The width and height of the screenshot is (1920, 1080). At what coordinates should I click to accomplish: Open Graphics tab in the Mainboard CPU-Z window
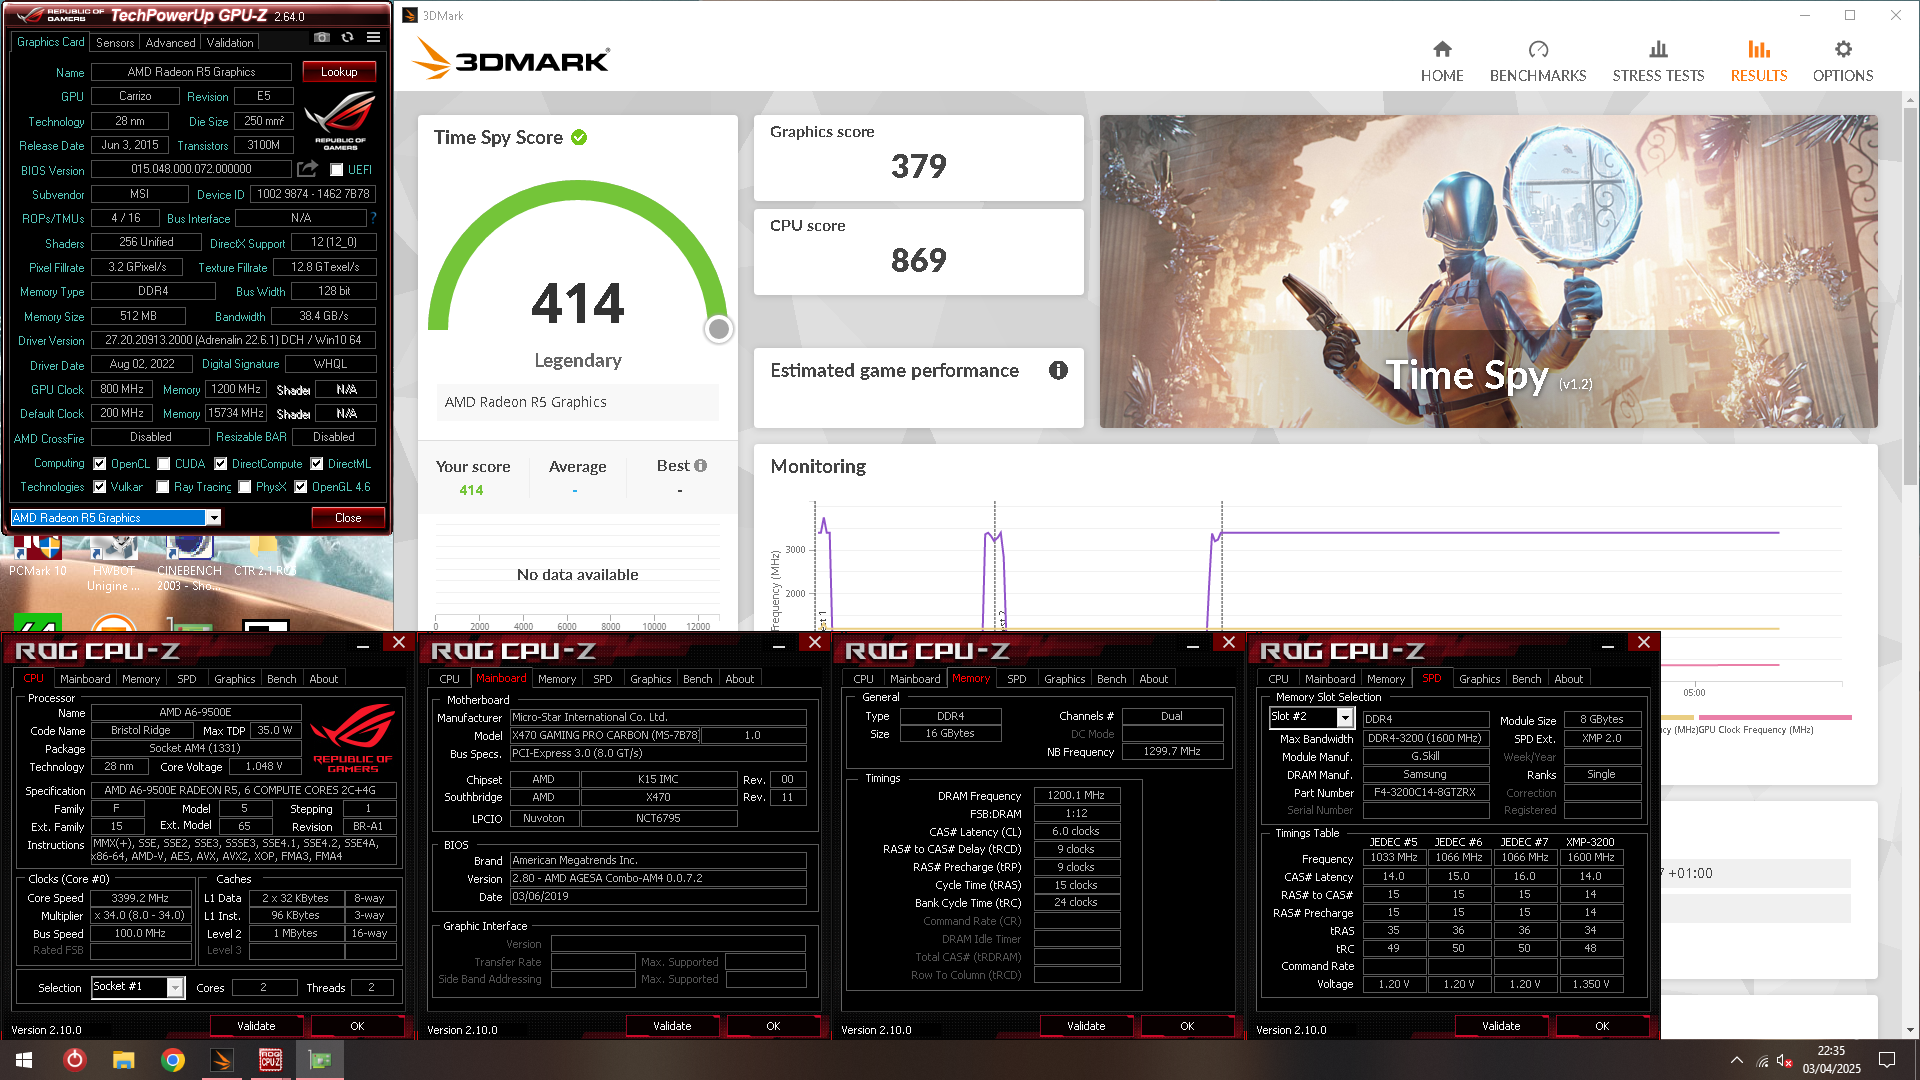(651, 679)
